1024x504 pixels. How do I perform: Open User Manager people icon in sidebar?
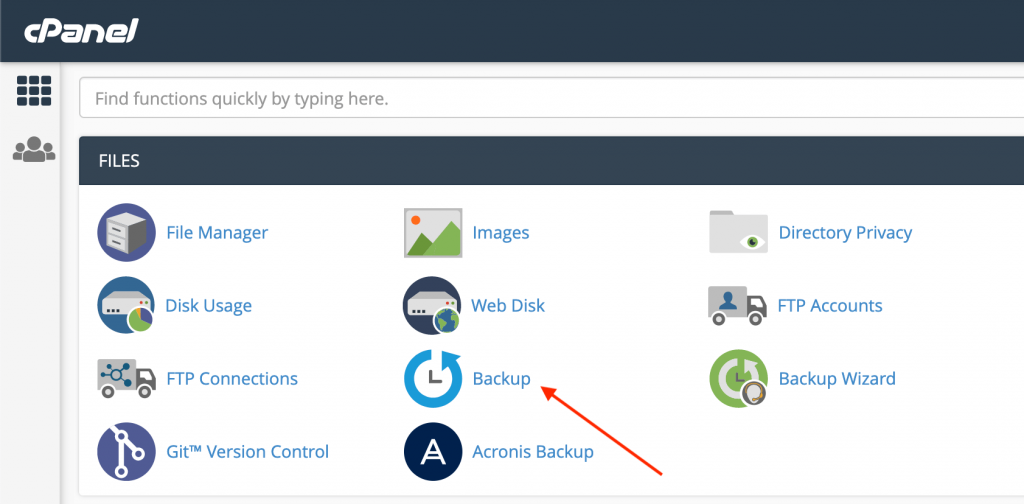click(x=34, y=149)
